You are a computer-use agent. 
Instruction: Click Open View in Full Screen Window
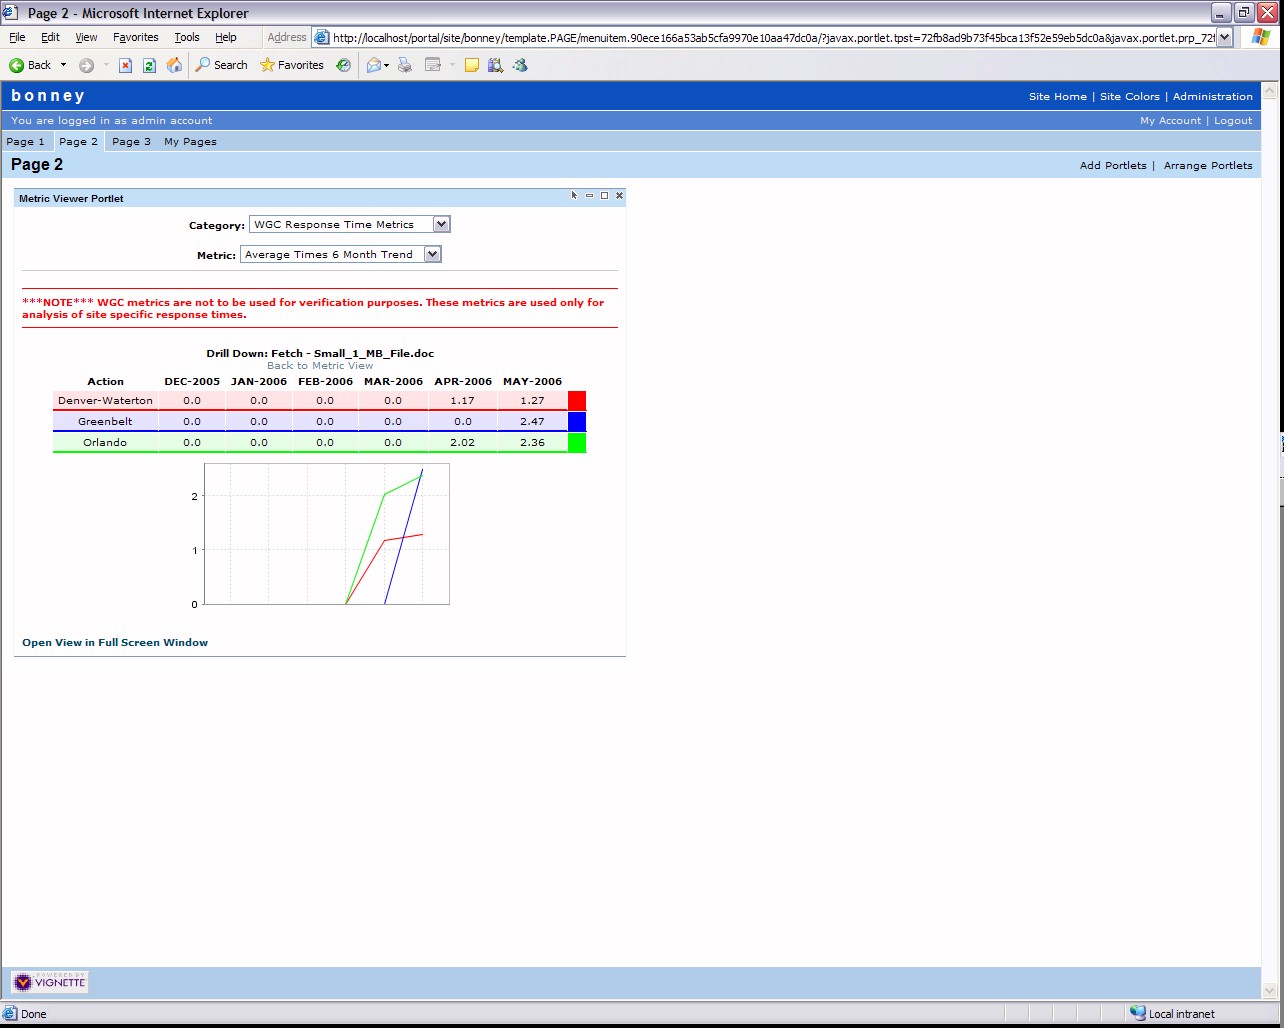pyautogui.click(x=115, y=642)
